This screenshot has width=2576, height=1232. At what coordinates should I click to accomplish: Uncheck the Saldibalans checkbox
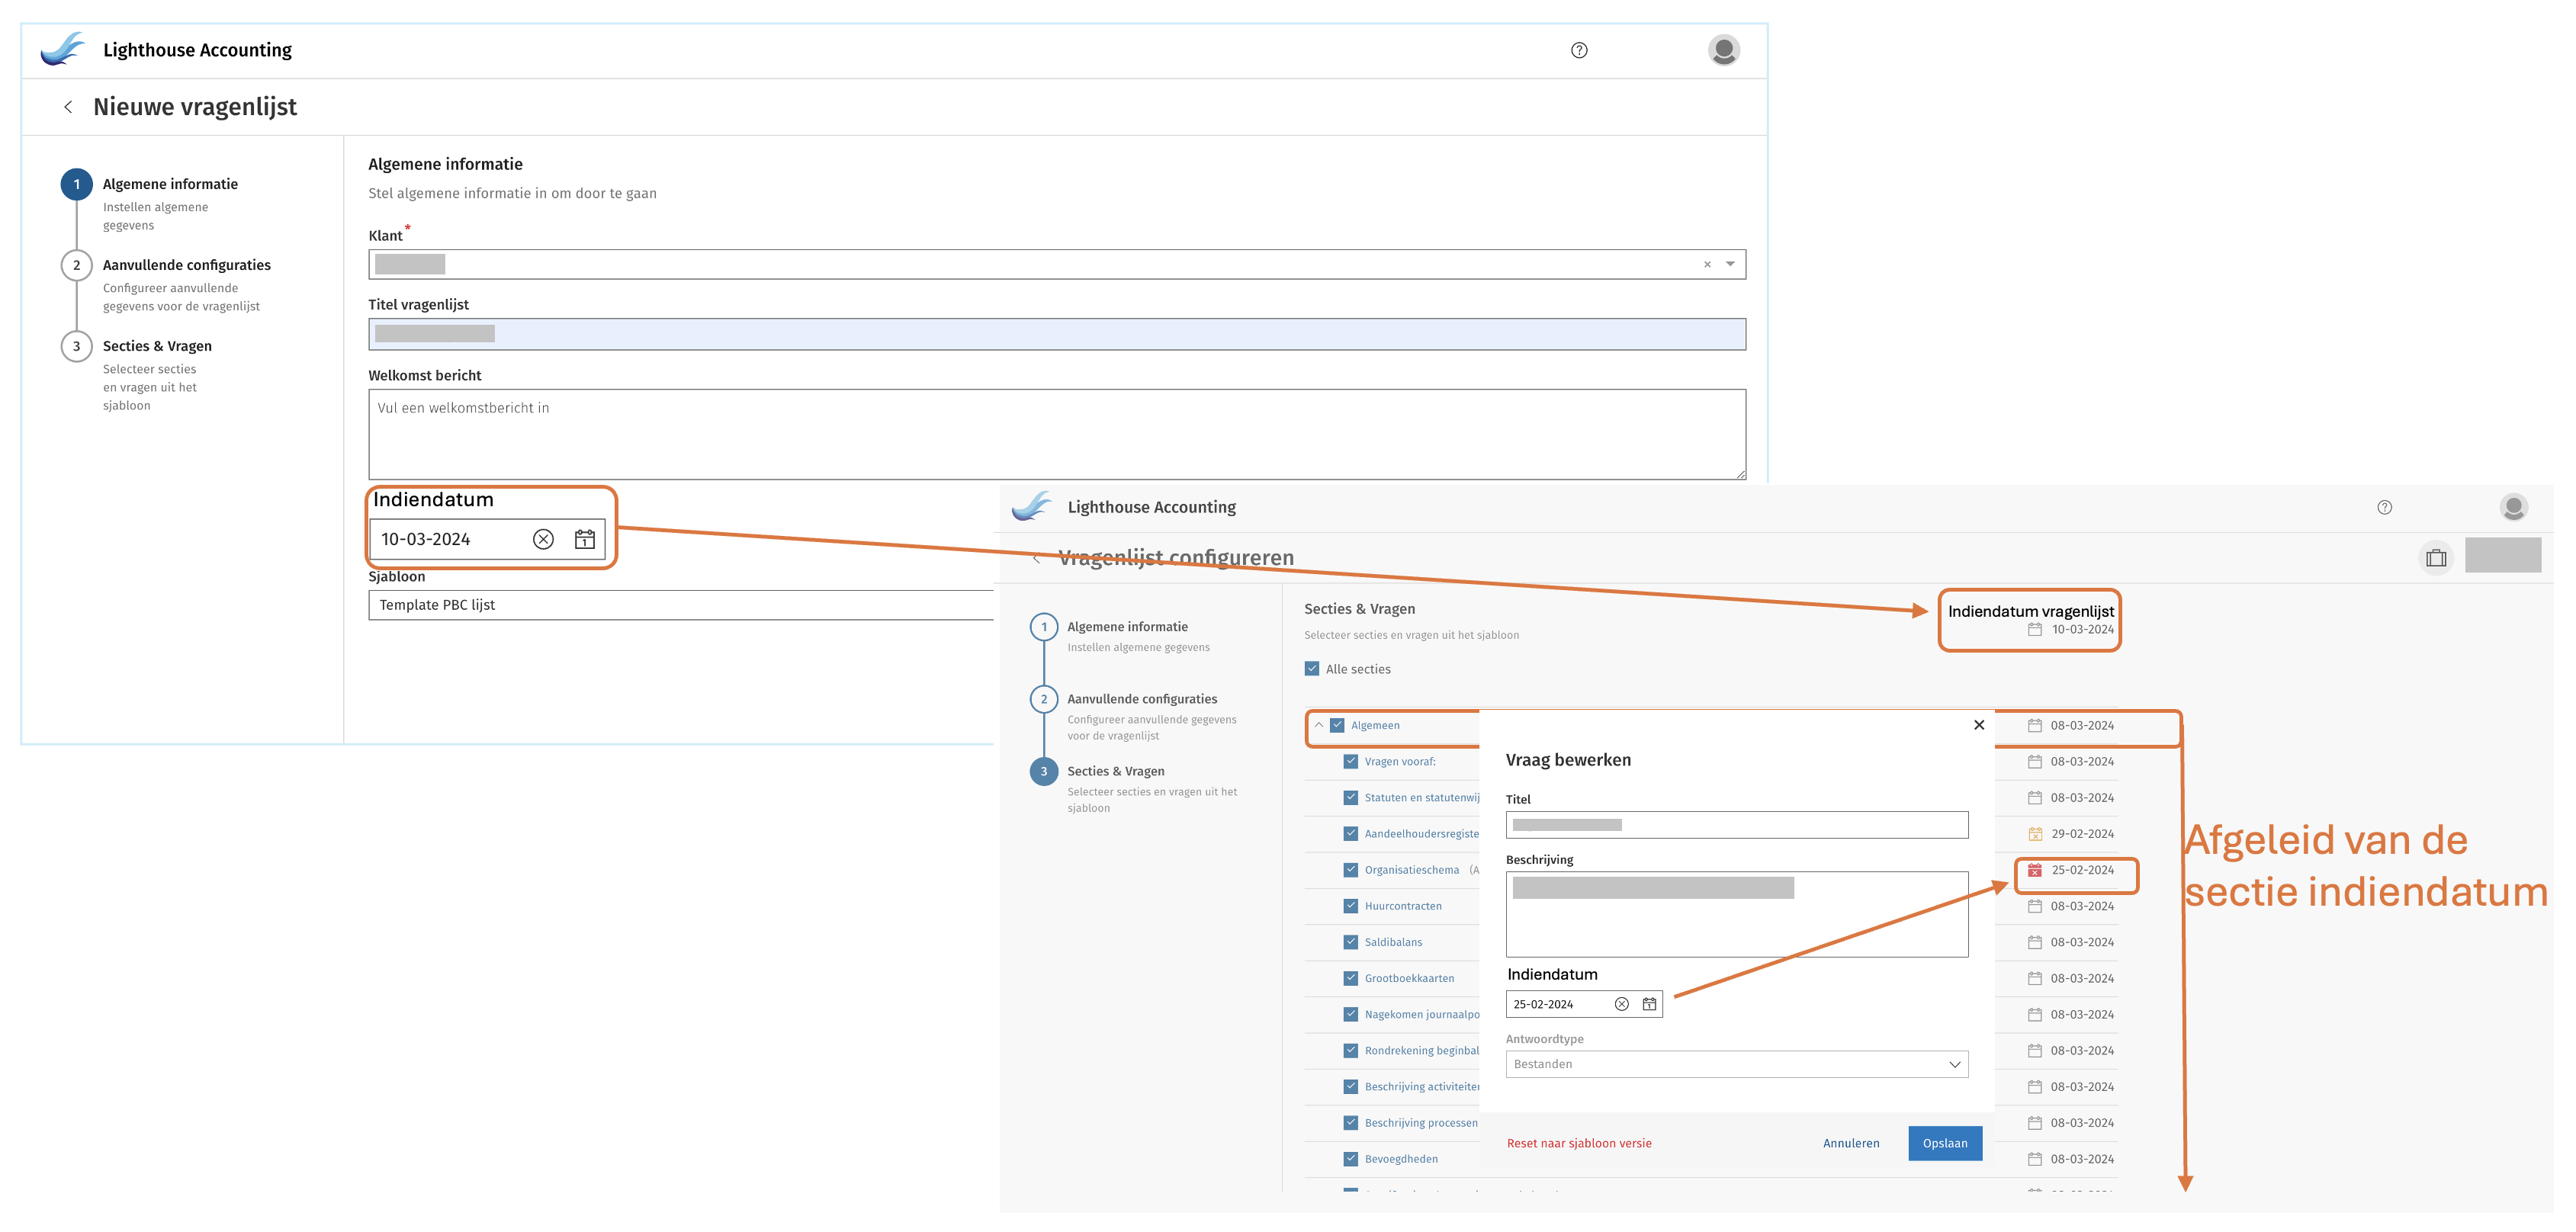point(1351,942)
